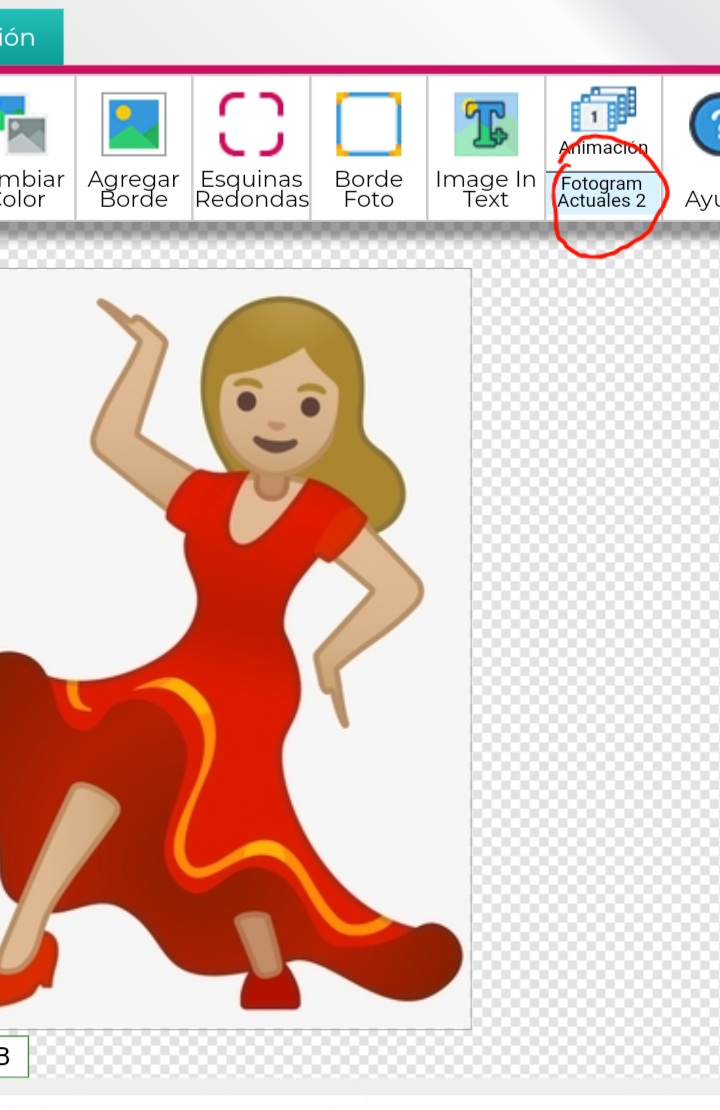Click the Agregar Borde picture icon
Image resolution: width=720 pixels, height=1110 pixels.
(133, 124)
